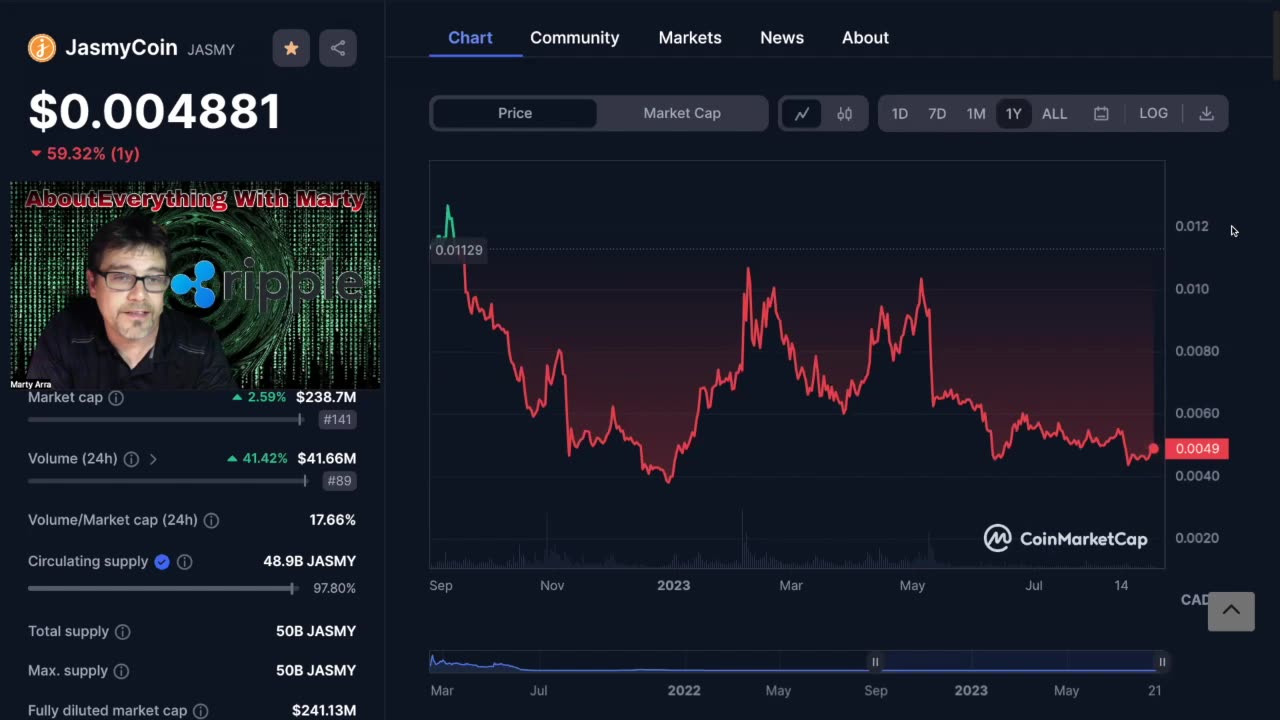
Task: Click the chart overview range bar
Action: coord(797,662)
